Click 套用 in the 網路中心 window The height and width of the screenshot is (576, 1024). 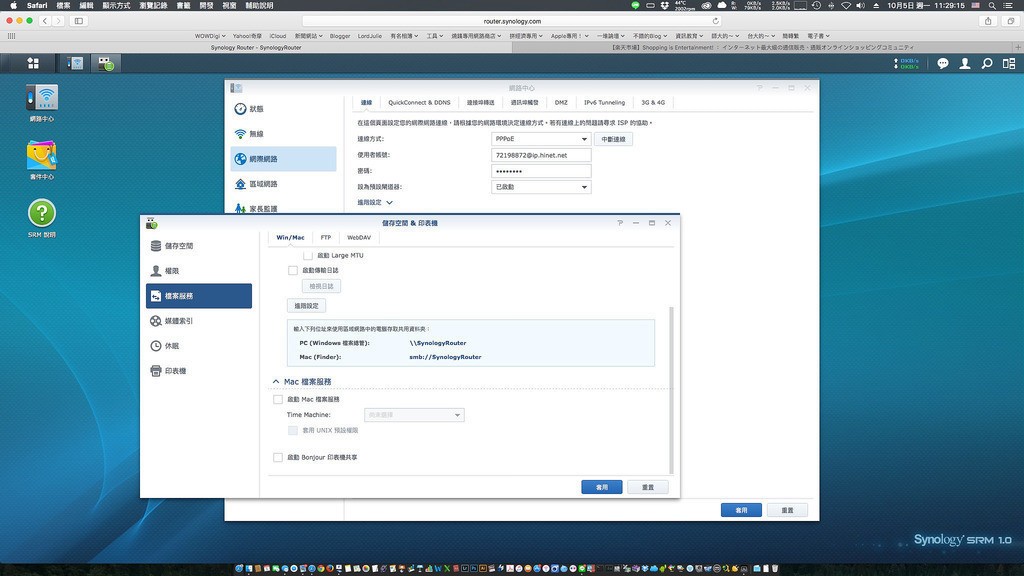click(741, 510)
